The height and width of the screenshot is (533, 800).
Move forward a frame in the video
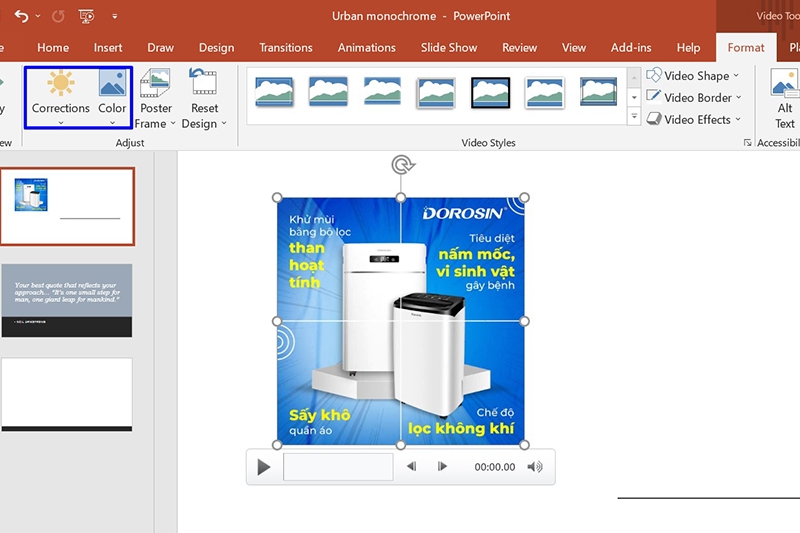pos(442,466)
